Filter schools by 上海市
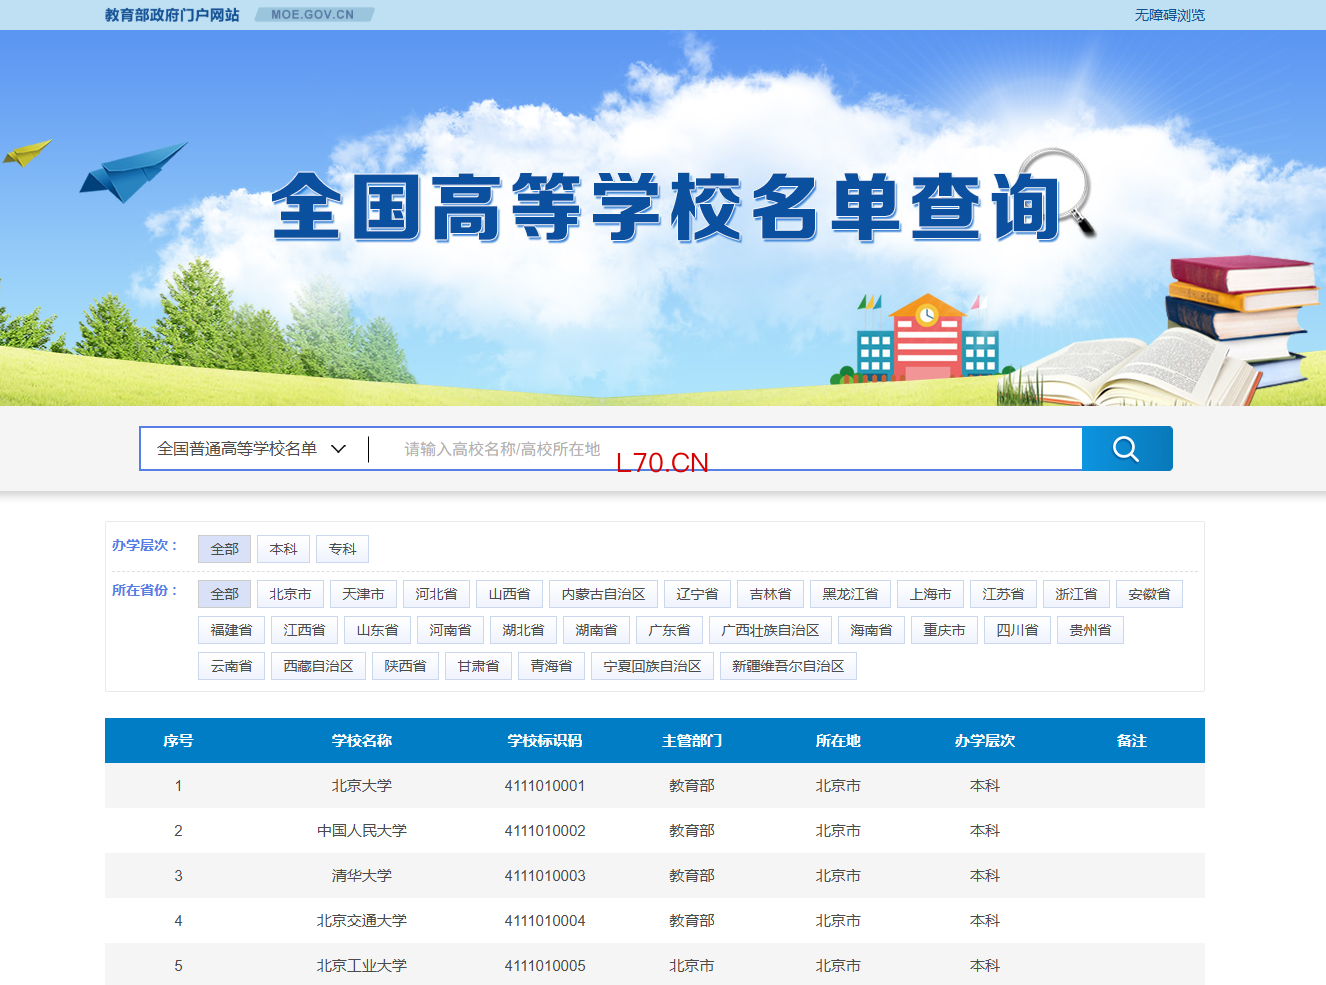 [x=930, y=594]
